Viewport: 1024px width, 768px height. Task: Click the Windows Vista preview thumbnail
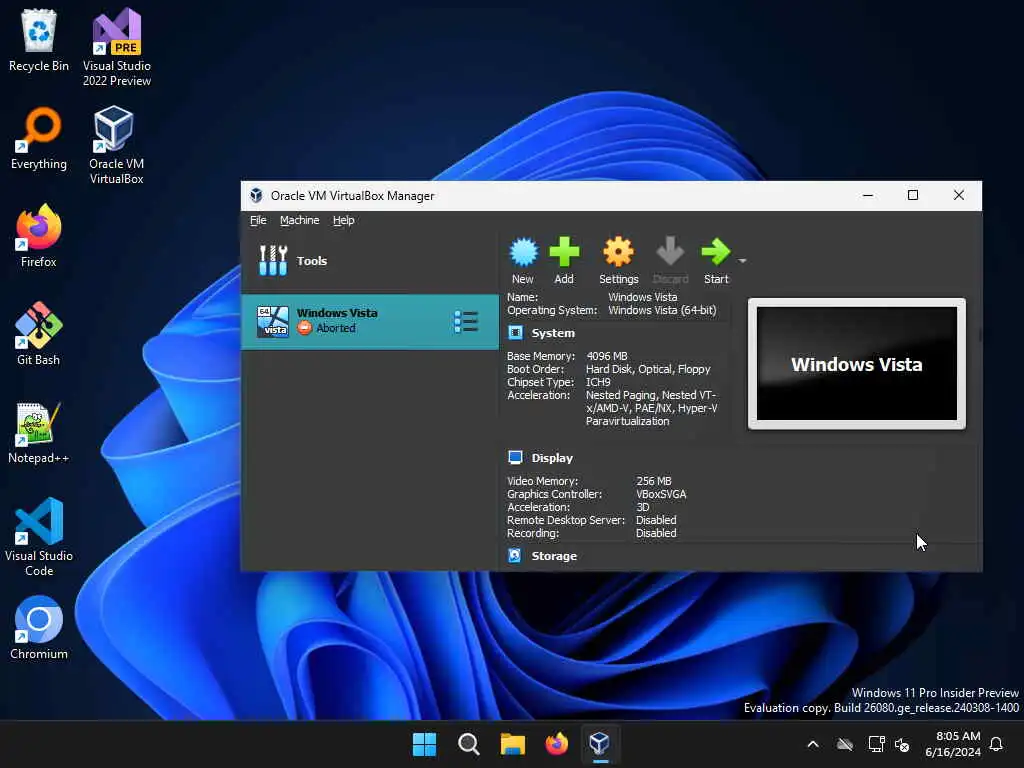(857, 364)
